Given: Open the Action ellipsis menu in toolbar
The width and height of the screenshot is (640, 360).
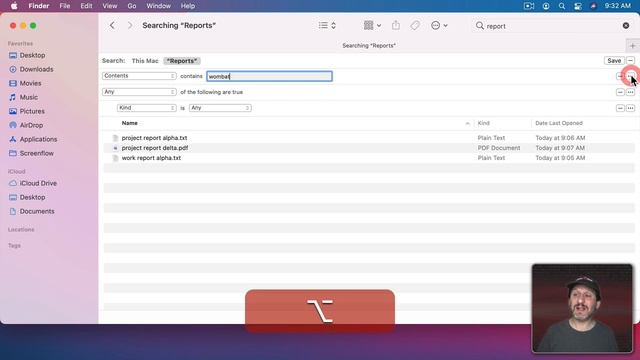Looking at the screenshot, I should [439, 25].
